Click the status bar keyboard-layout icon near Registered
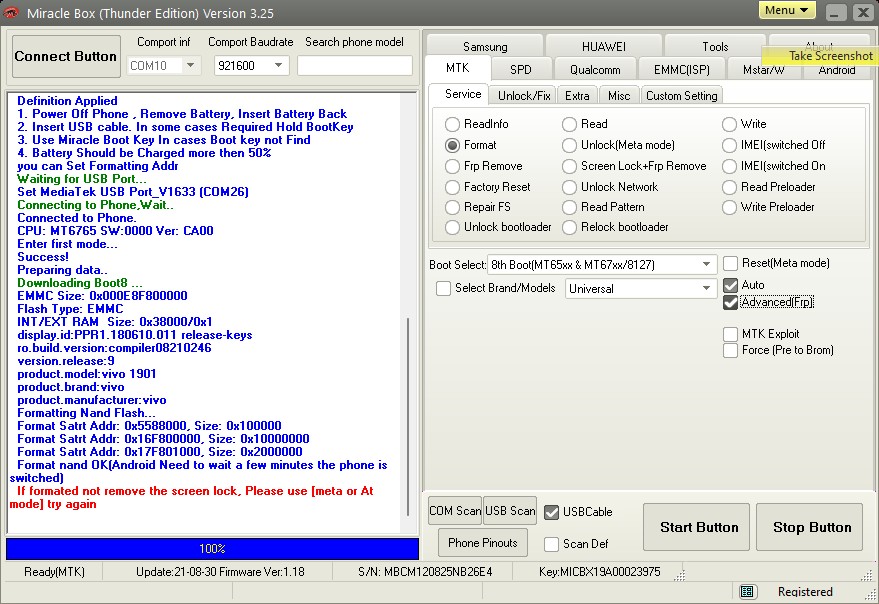 [746, 591]
